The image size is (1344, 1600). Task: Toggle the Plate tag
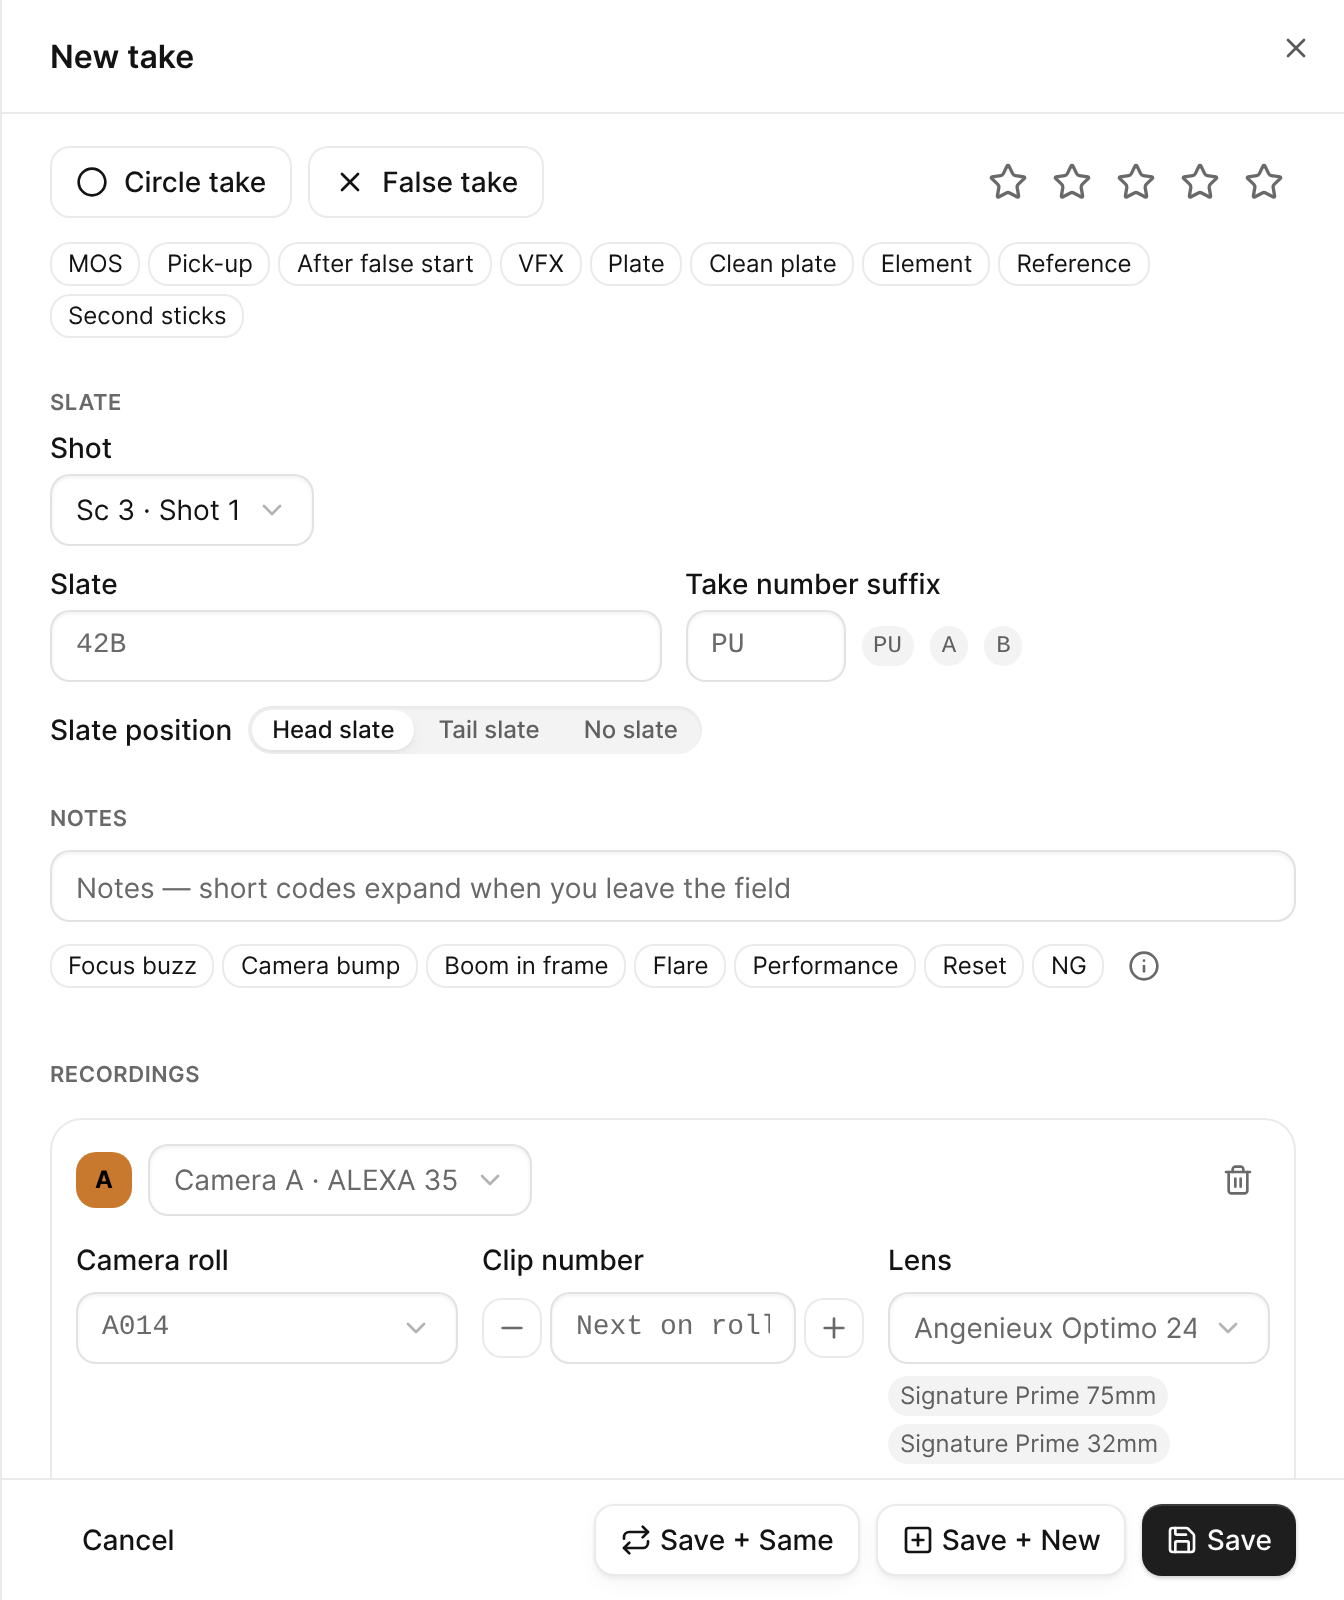click(636, 264)
